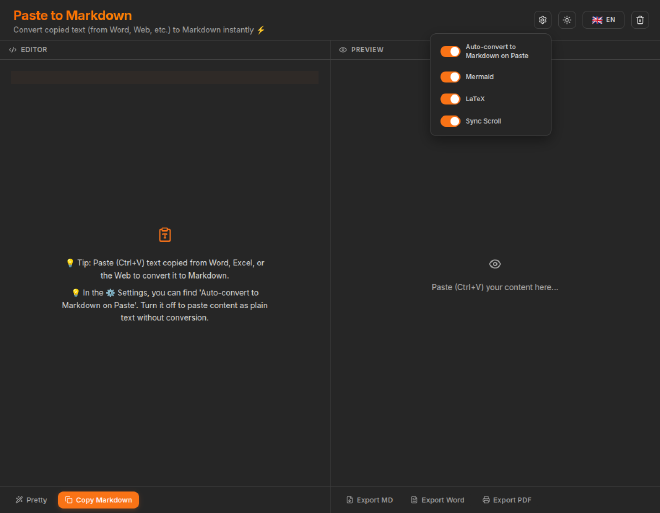Click the tip about pasting from Word, Excel
Image resolution: width=660 pixels, height=513 pixels.
tap(165, 269)
